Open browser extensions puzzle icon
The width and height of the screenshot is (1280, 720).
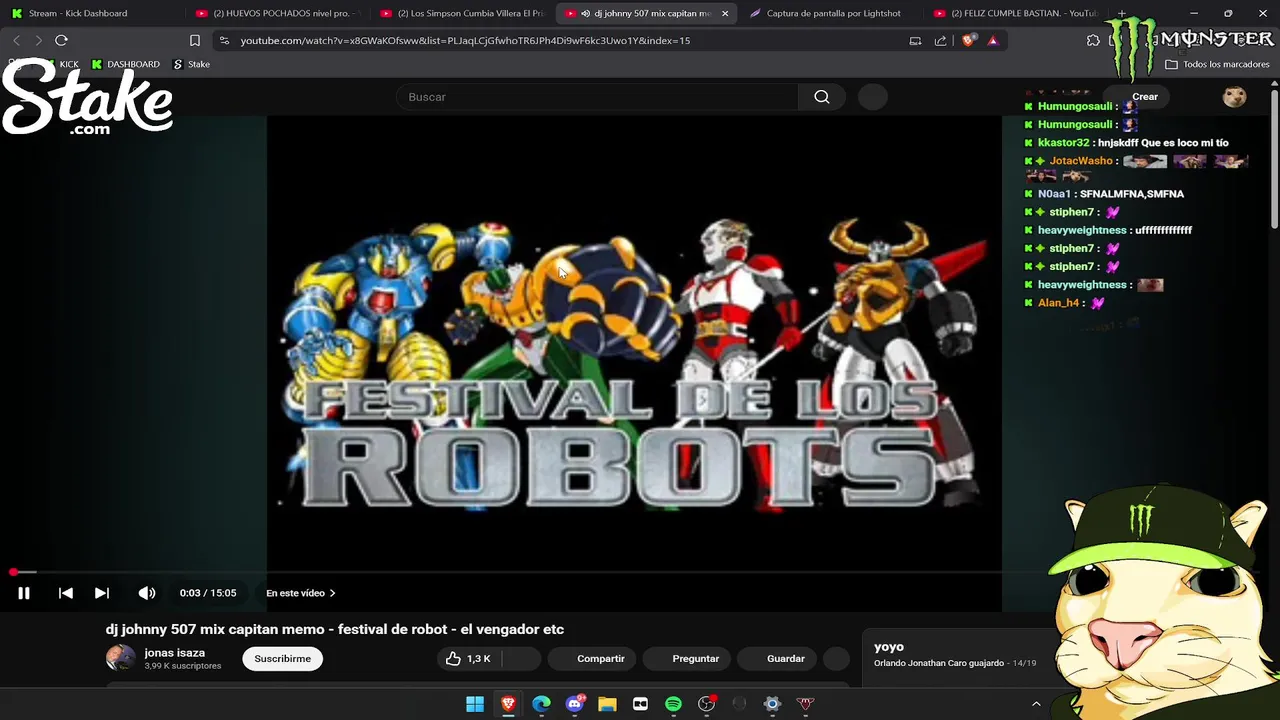pyautogui.click(x=1093, y=40)
